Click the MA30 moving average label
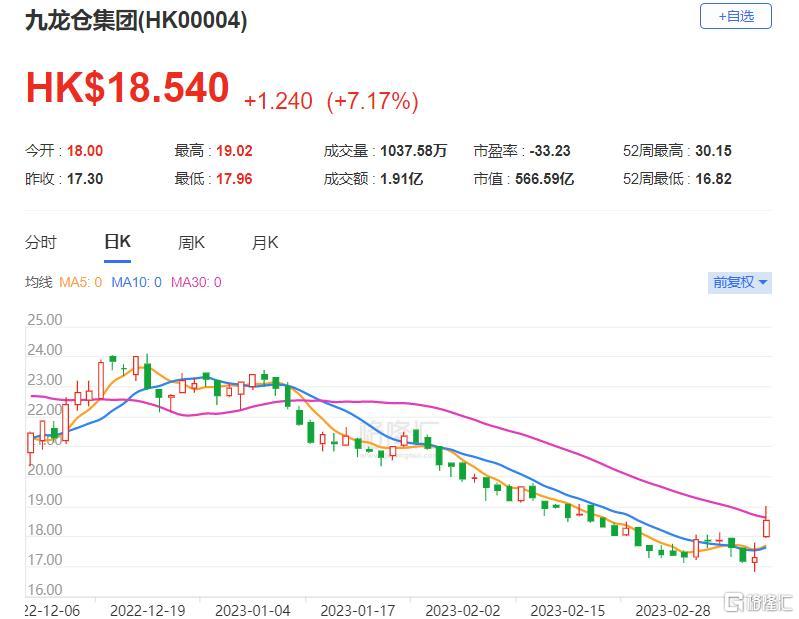The height and width of the screenshot is (619, 799). (x=196, y=282)
